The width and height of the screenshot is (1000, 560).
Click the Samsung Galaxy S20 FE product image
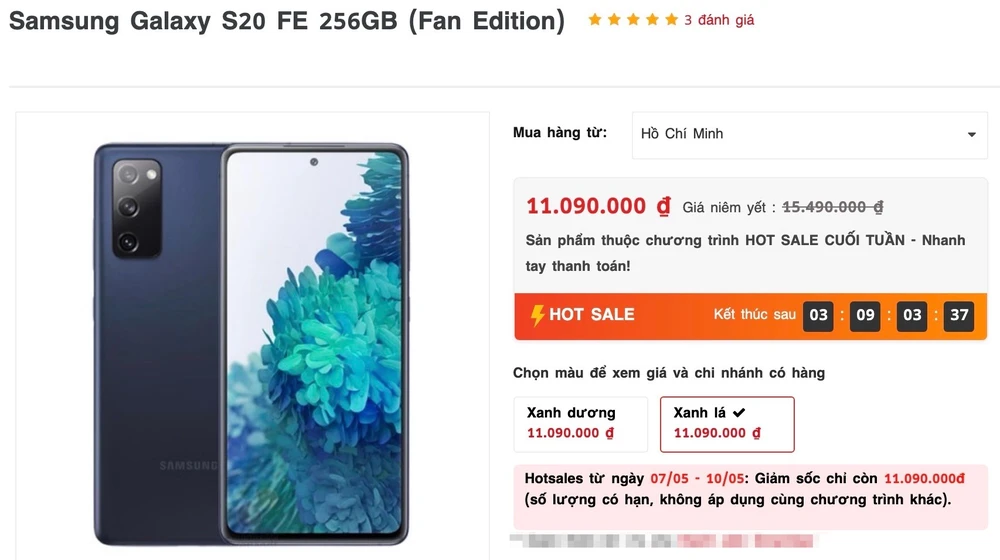coord(251,342)
